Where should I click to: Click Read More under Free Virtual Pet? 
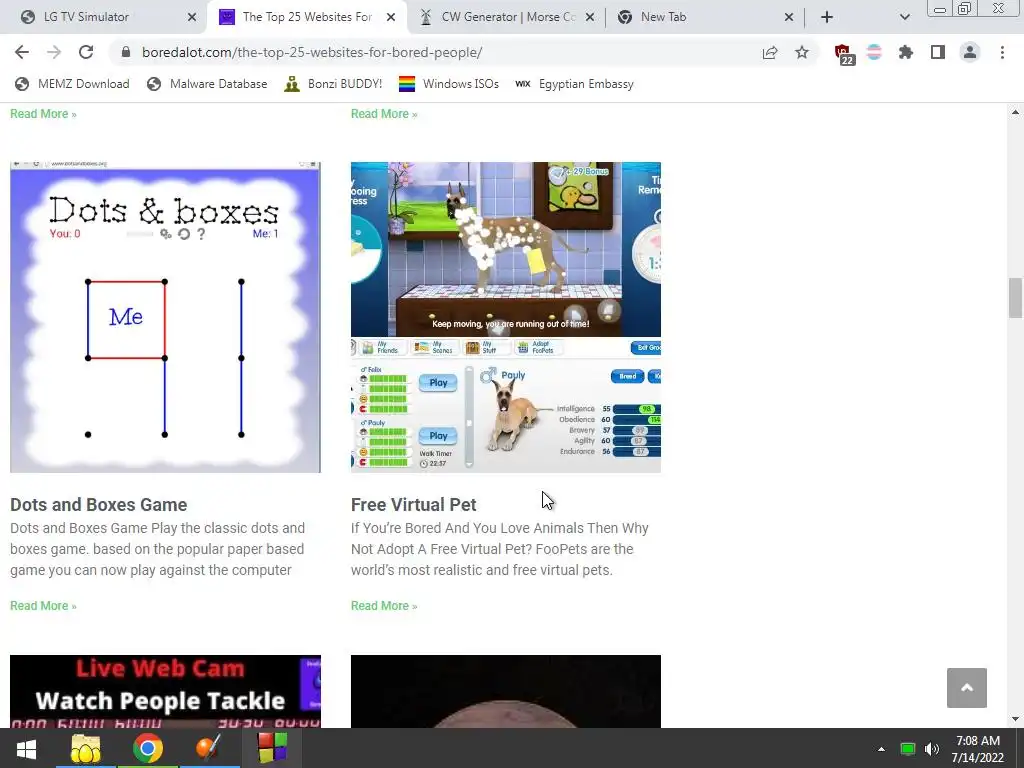point(384,606)
